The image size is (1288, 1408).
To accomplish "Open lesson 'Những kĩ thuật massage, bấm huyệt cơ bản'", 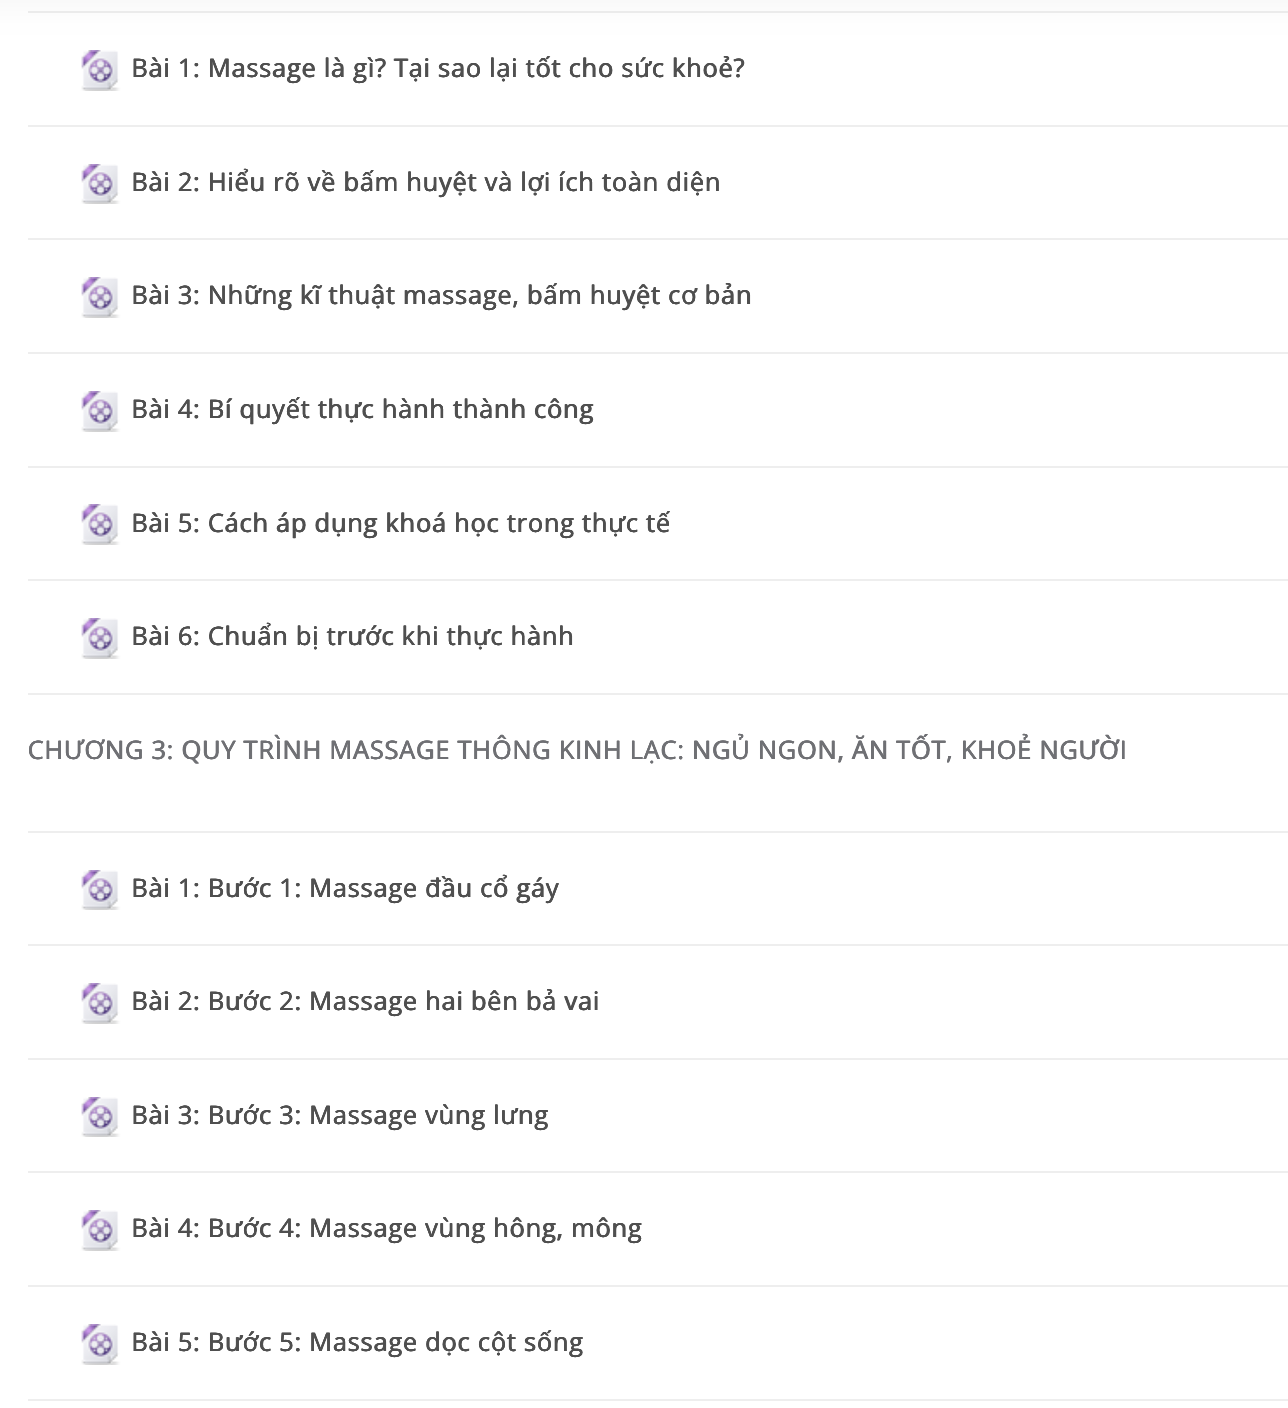I will pos(441,296).
